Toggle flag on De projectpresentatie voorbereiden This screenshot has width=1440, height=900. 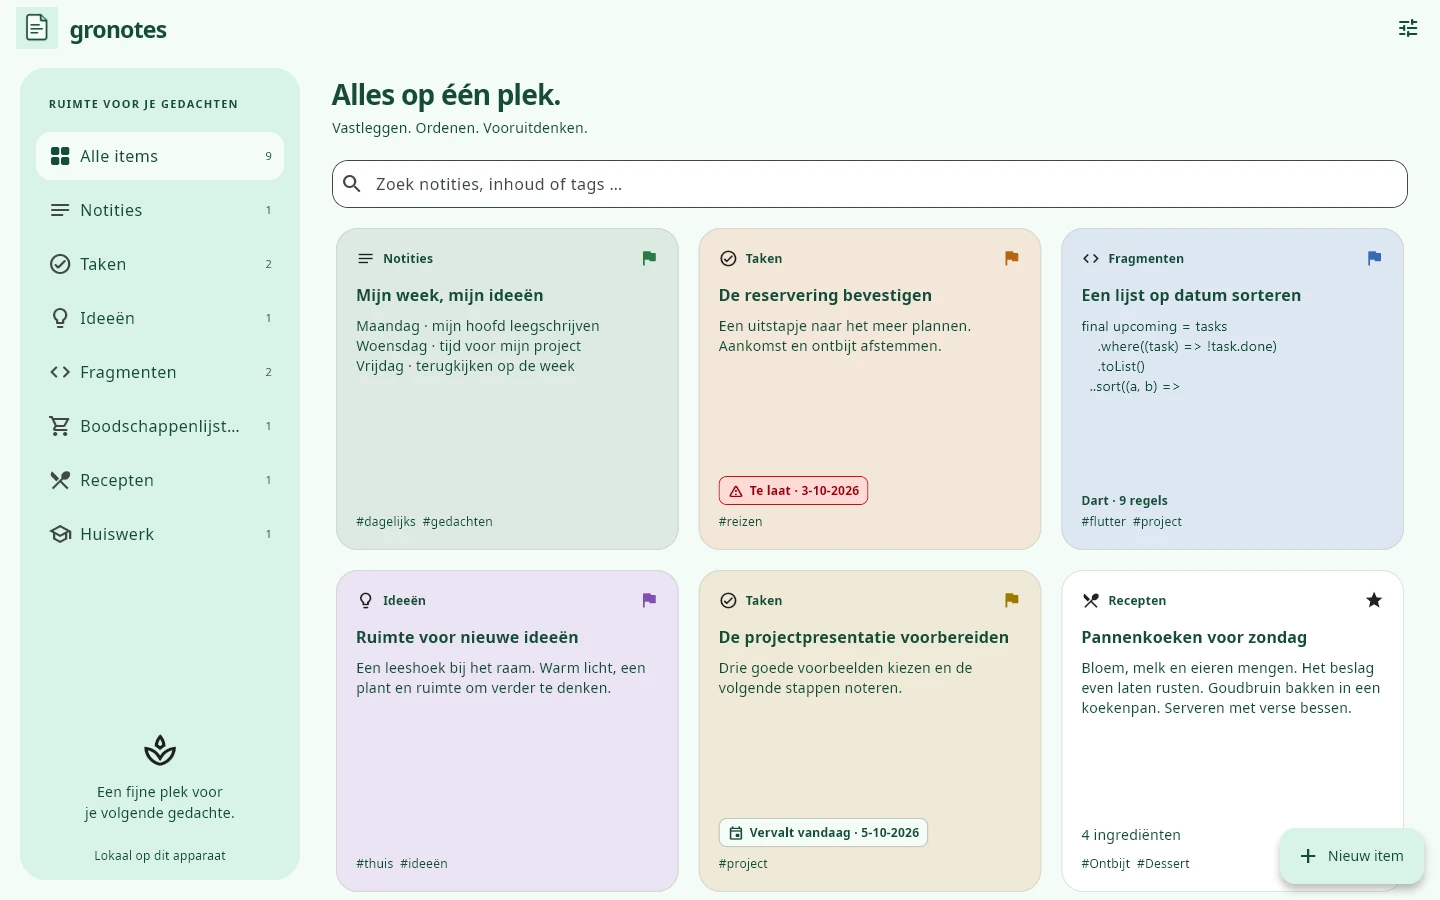[1011, 600]
